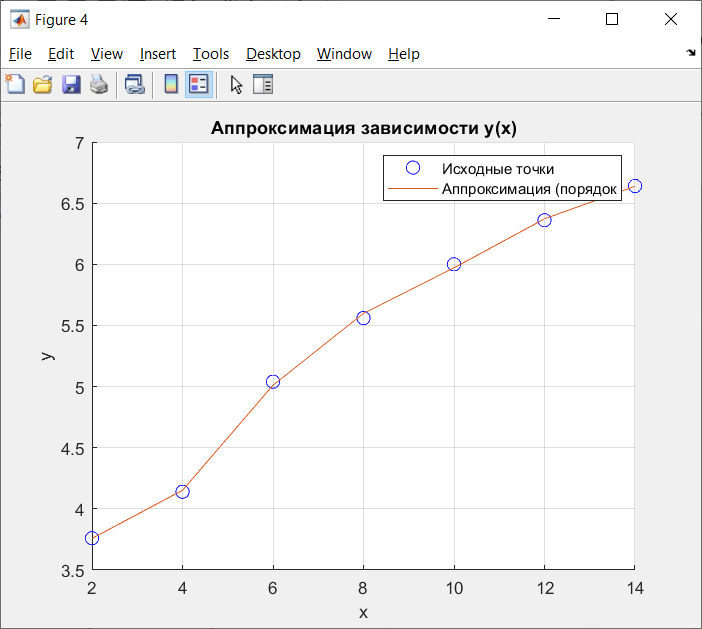Image resolution: width=702 pixels, height=629 pixels.
Task: Select the data point at x=14
Action: tap(635, 186)
